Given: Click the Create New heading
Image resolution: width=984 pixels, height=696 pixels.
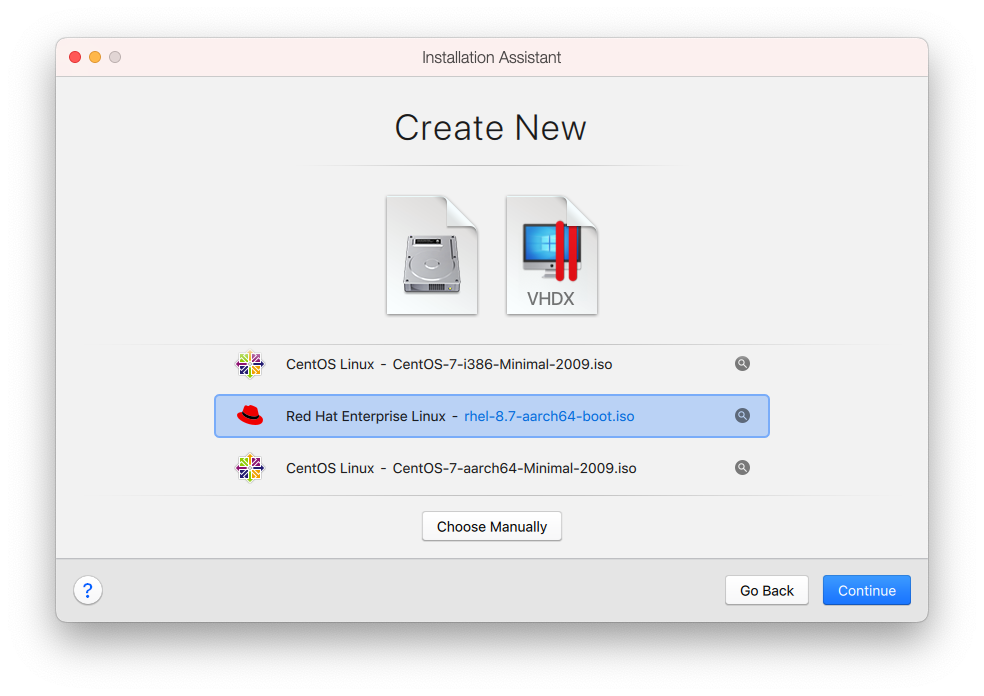Looking at the screenshot, I should 490,128.
